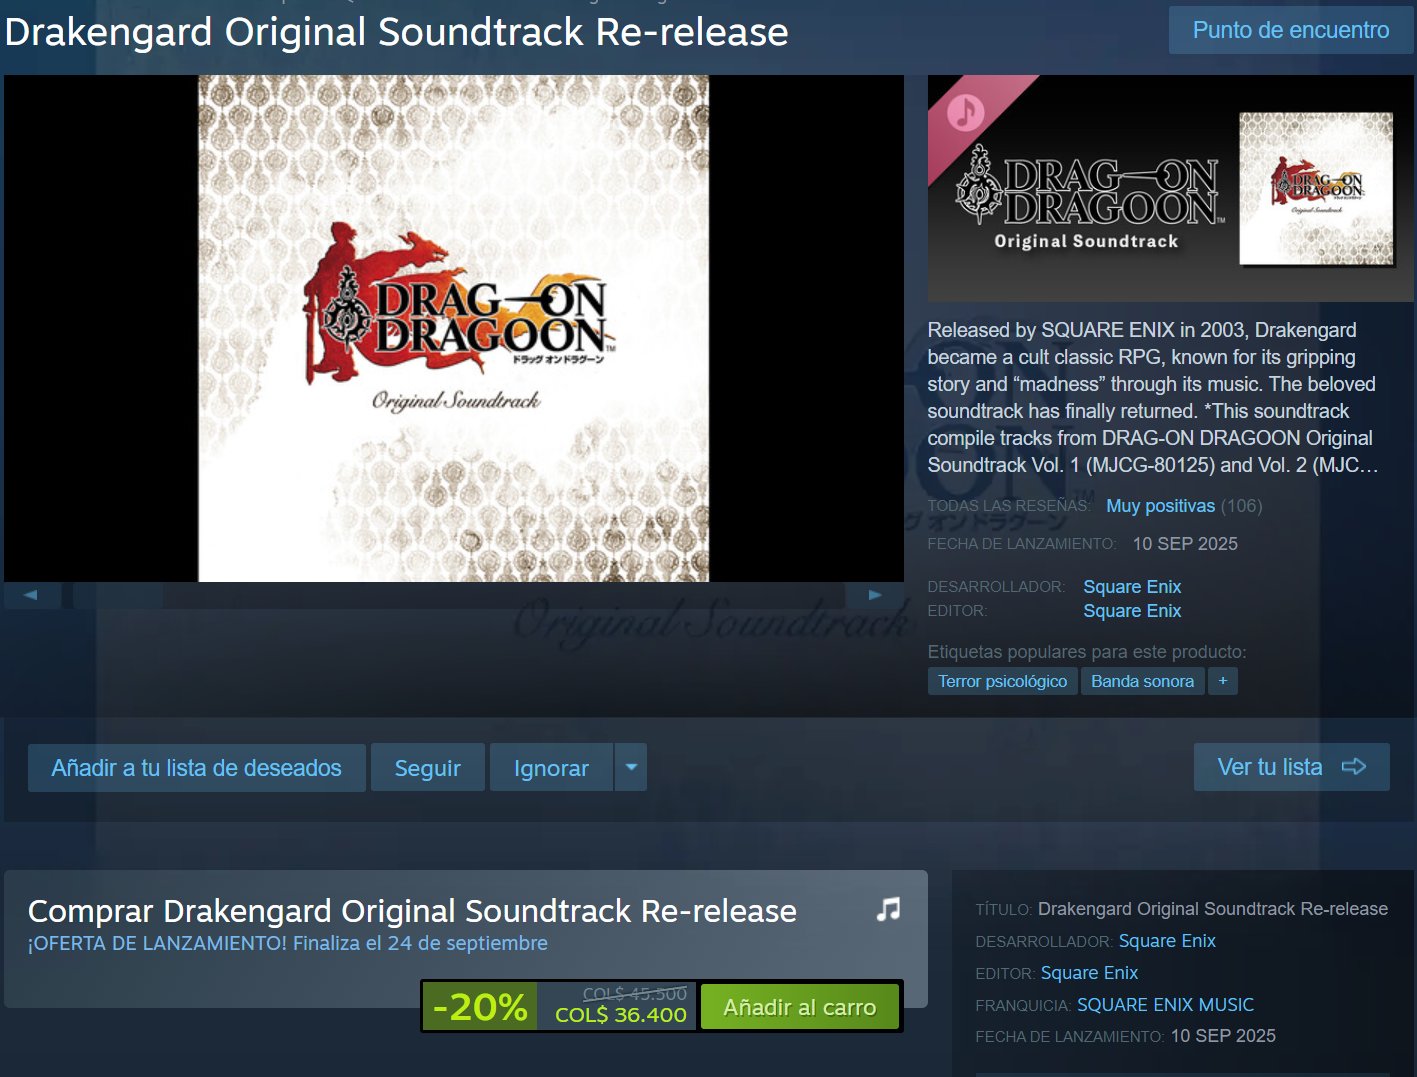Click the large album artwork in media viewer

point(453,328)
